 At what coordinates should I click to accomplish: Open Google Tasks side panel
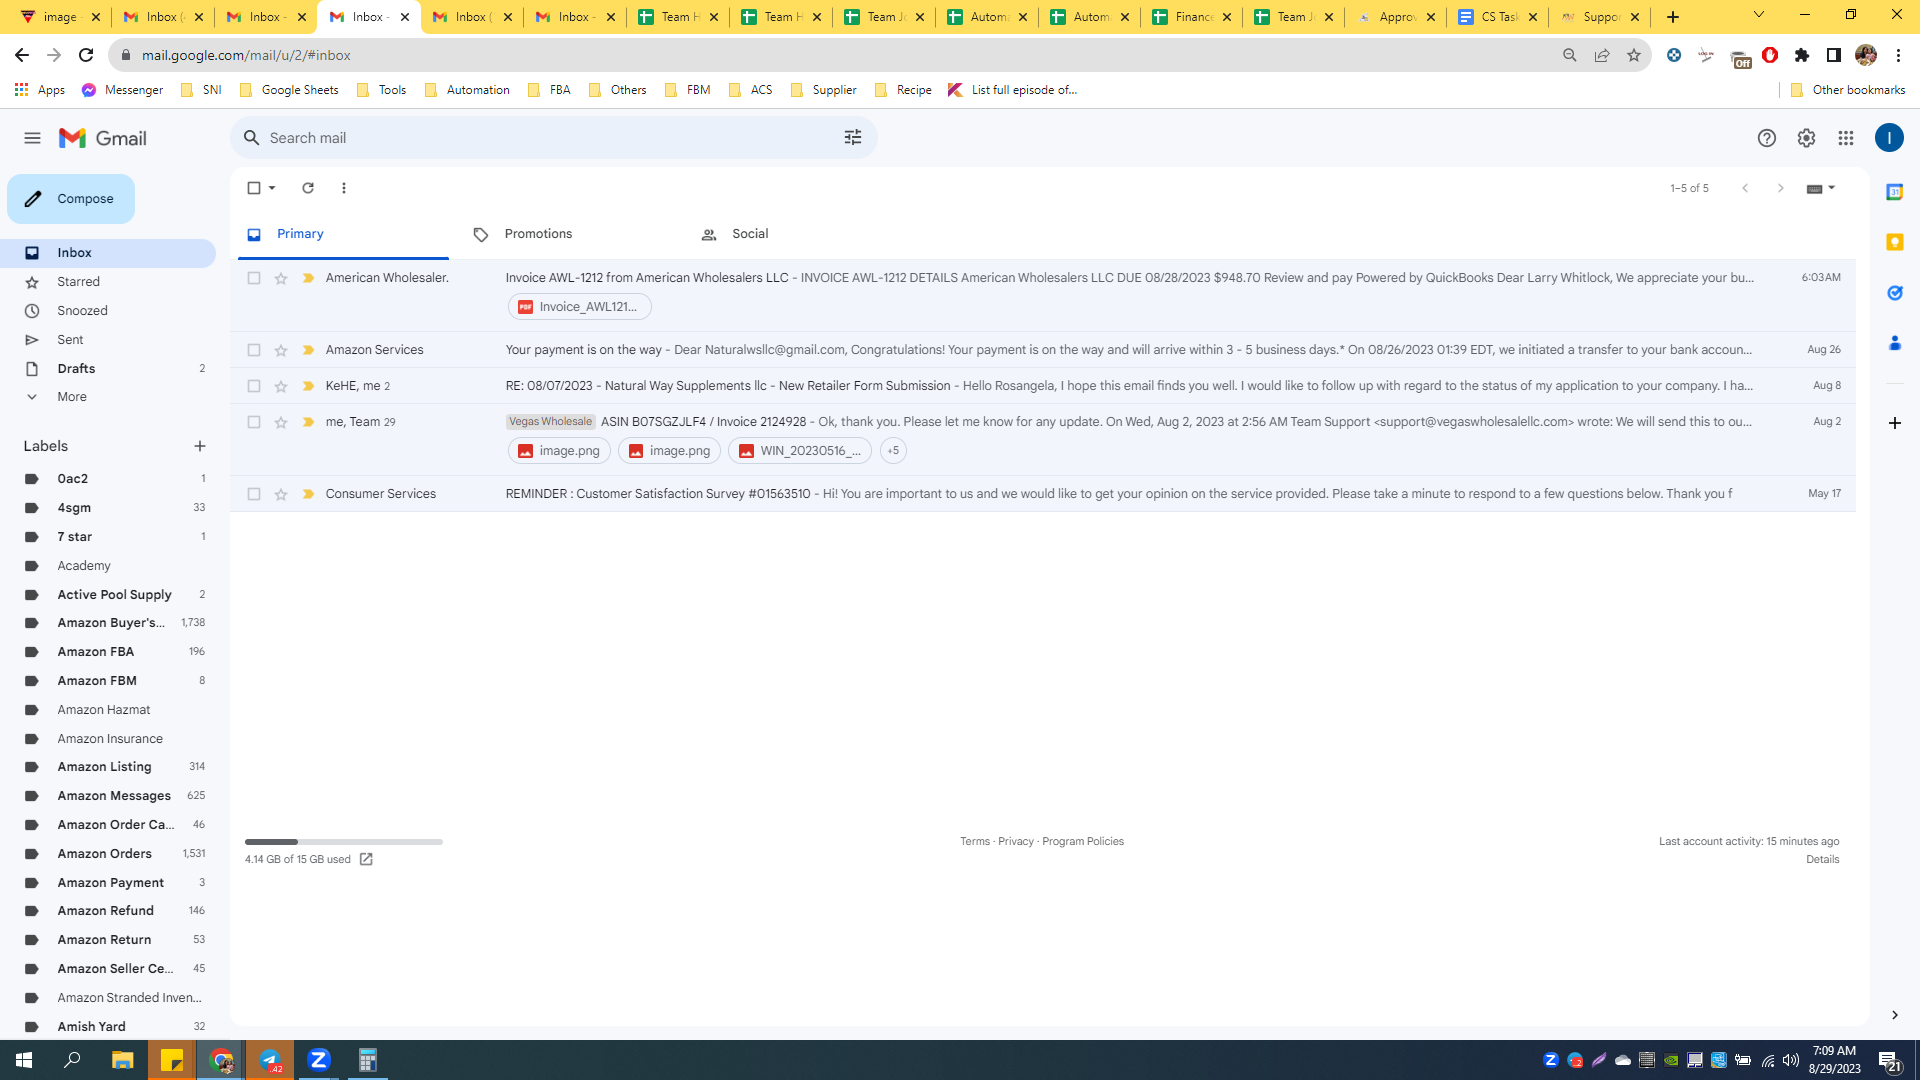click(1894, 293)
